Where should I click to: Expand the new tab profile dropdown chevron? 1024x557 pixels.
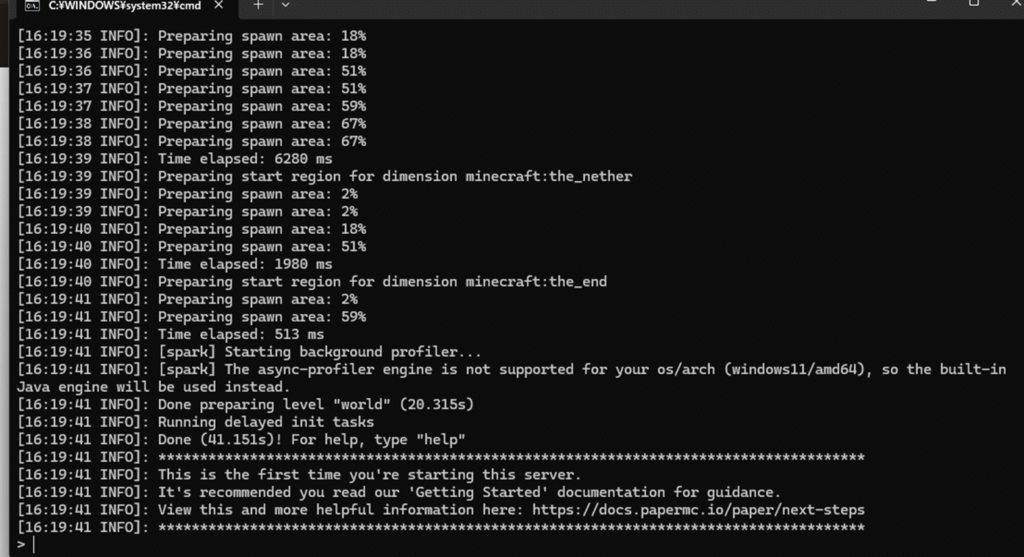coord(285,5)
